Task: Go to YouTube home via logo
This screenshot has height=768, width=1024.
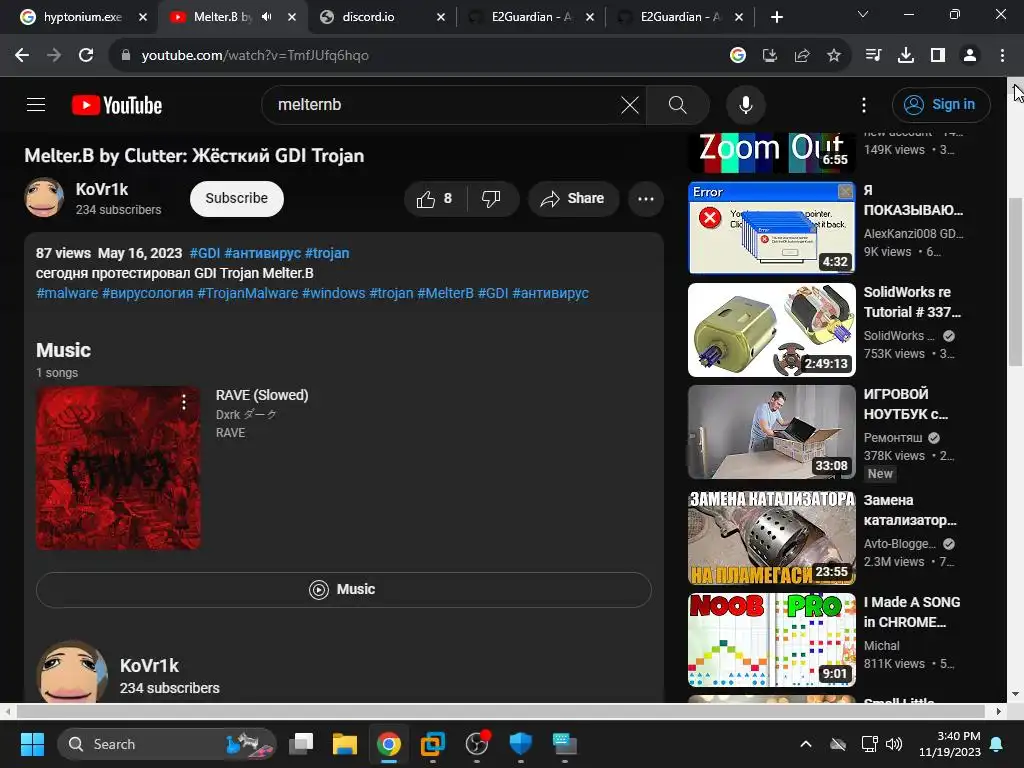Action: [x=117, y=104]
